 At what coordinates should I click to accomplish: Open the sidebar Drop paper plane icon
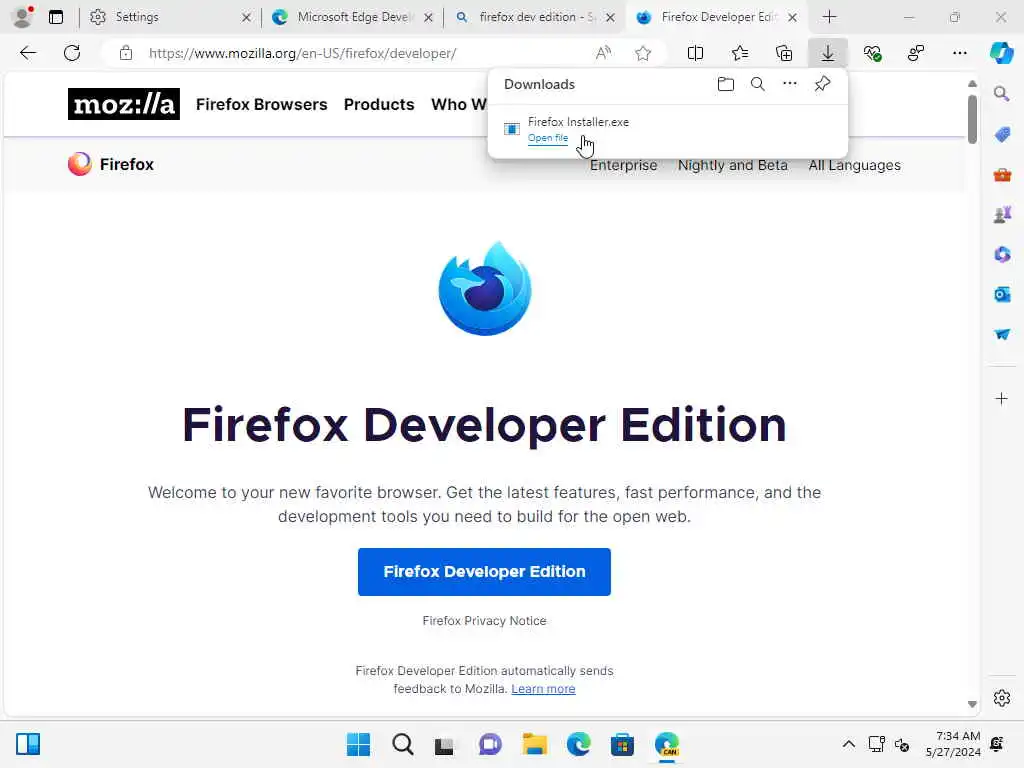click(1002, 334)
